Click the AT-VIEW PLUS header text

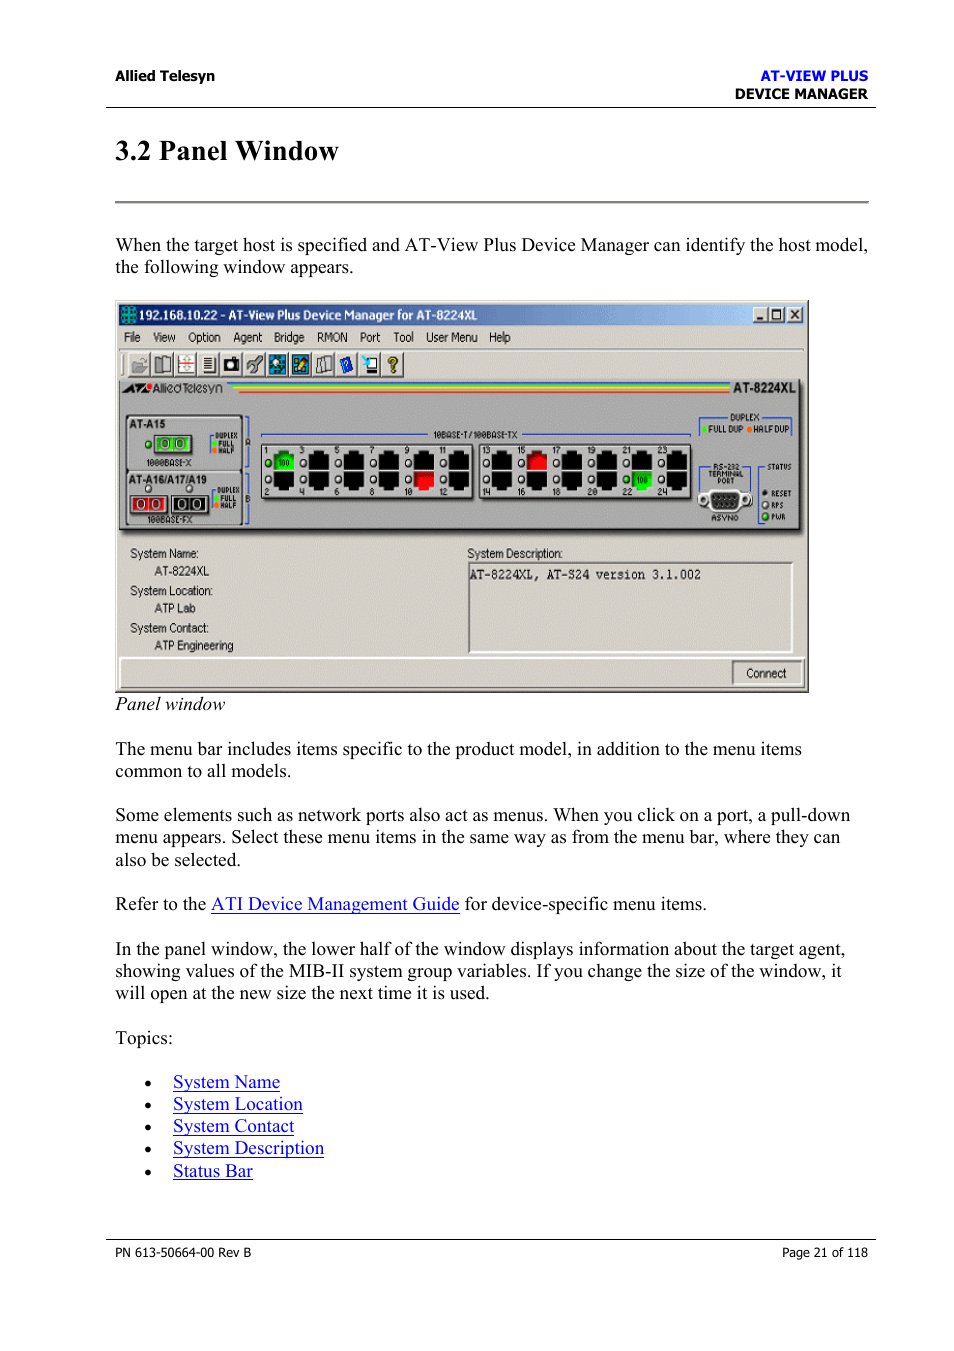(814, 76)
